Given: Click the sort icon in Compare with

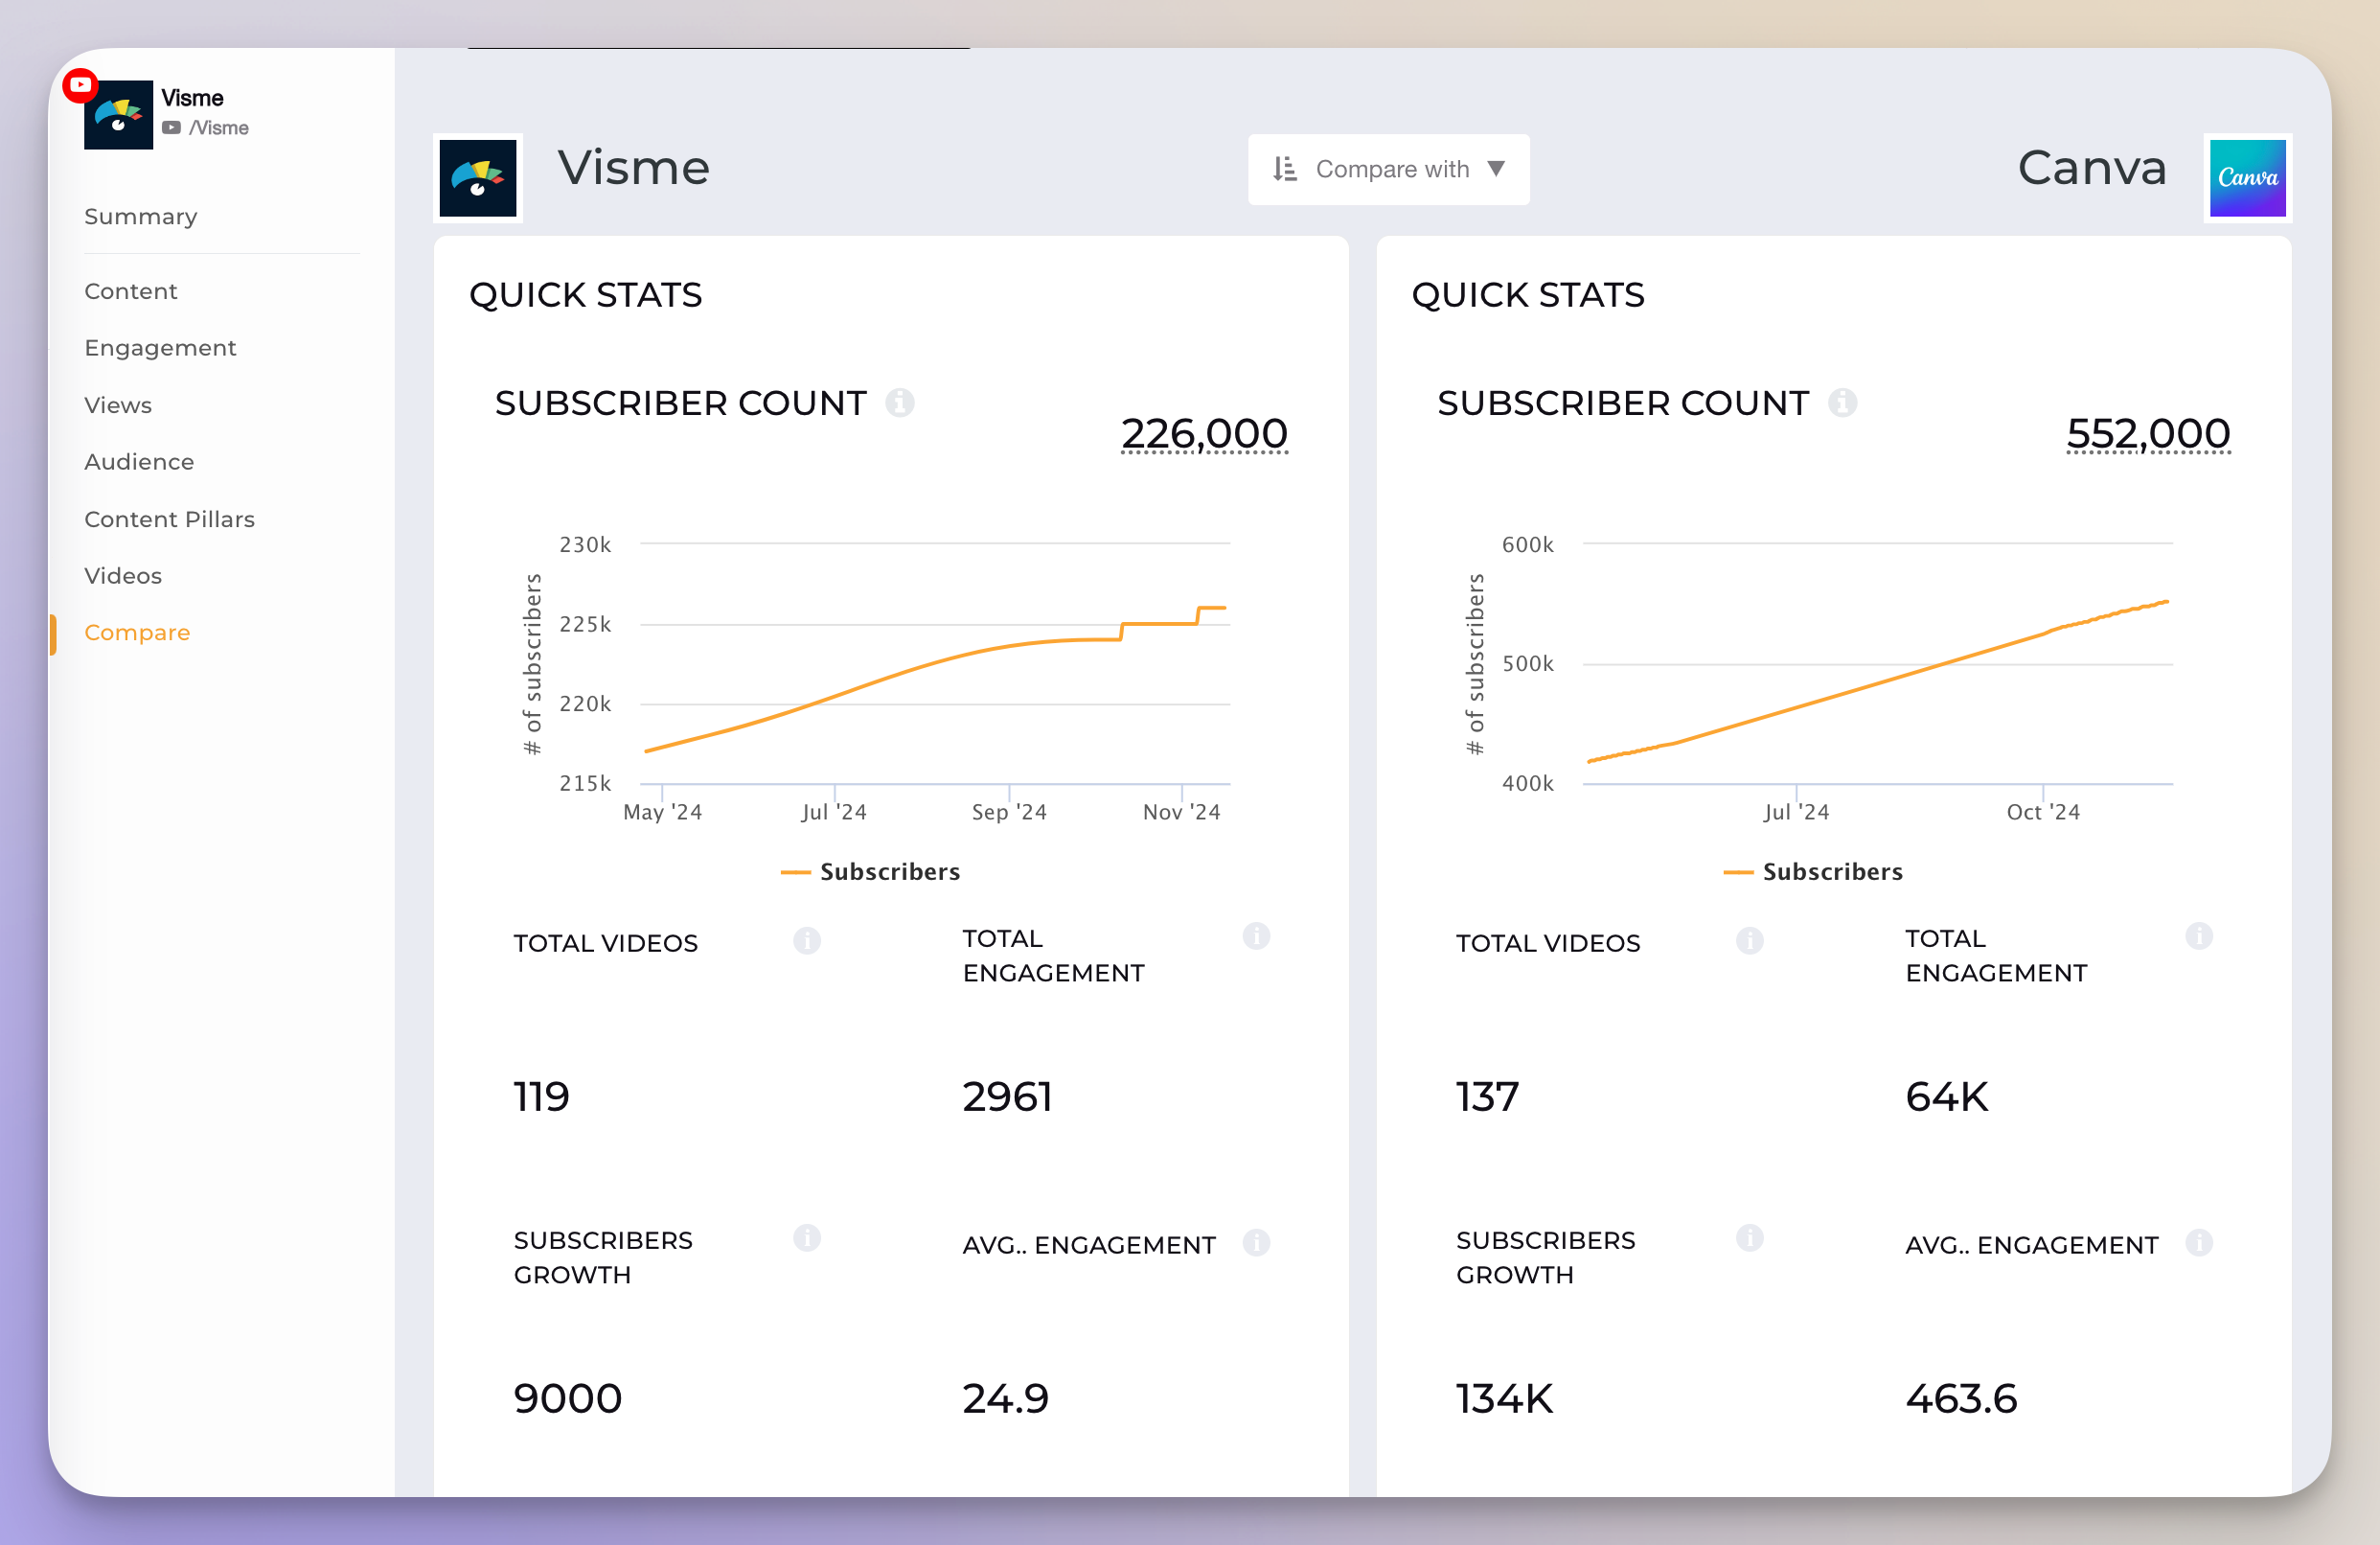Looking at the screenshot, I should tap(1284, 169).
